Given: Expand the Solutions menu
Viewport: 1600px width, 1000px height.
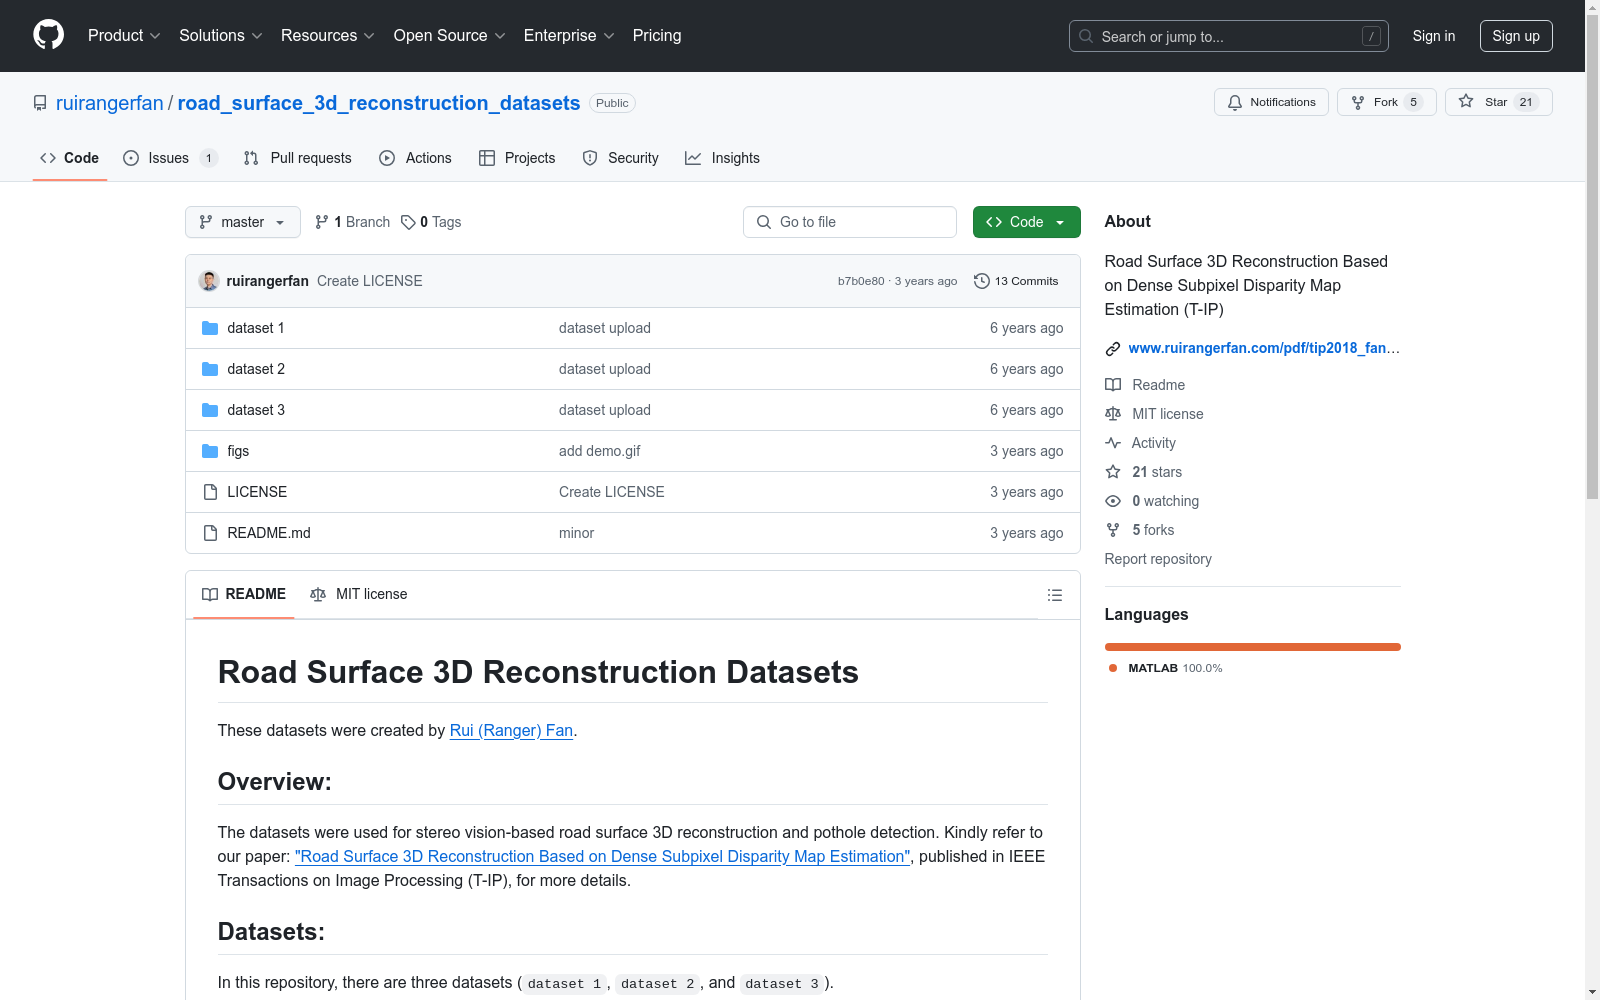Looking at the screenshot, I should 221,36.
